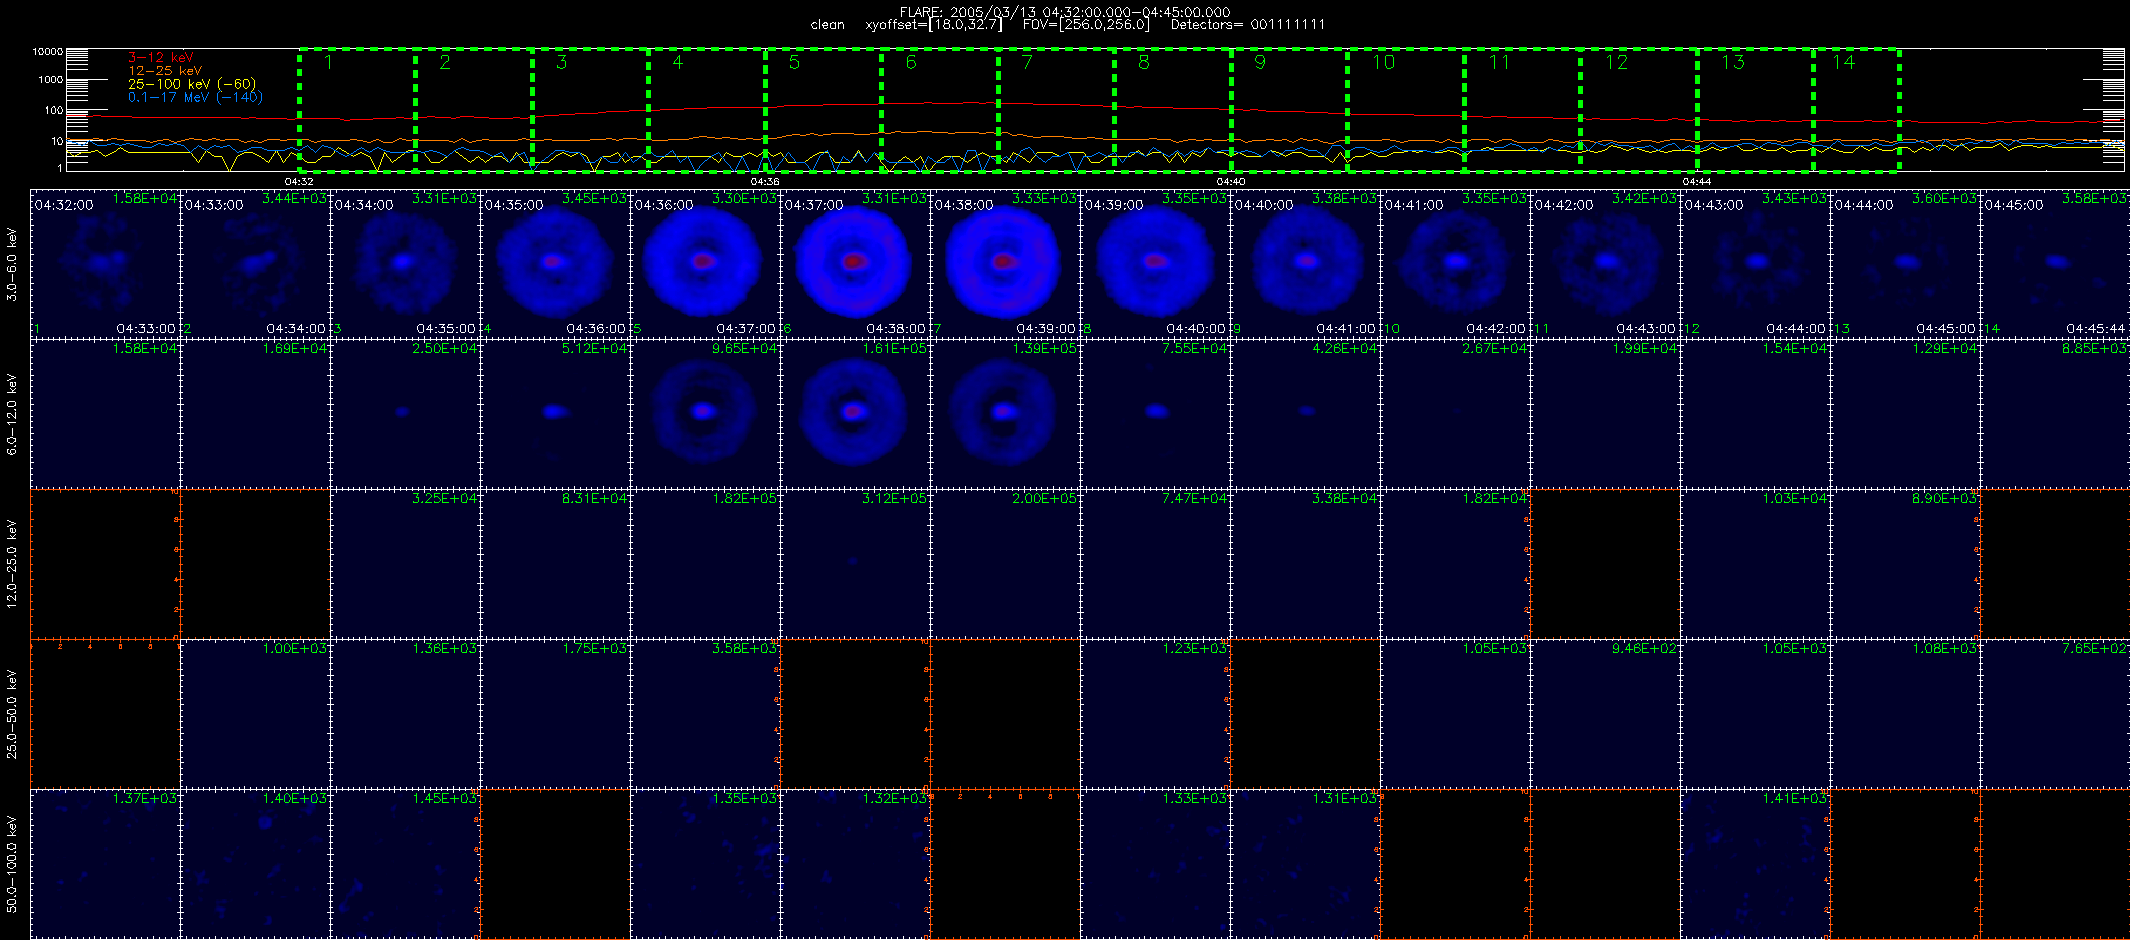Image resolution: width=2130 pixels, height=940 pixels.
Task: Open the 3.0-6.0 keV image starting 04:32:00
Action: [x=105, y=264]
